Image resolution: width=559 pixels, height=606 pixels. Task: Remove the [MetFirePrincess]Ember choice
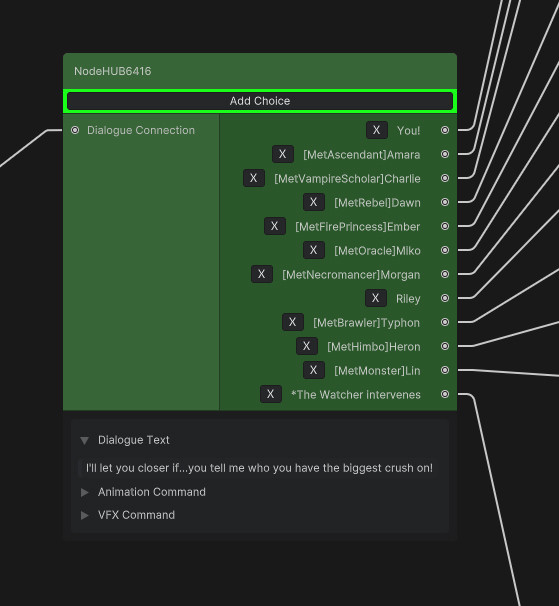pos(274,226)
